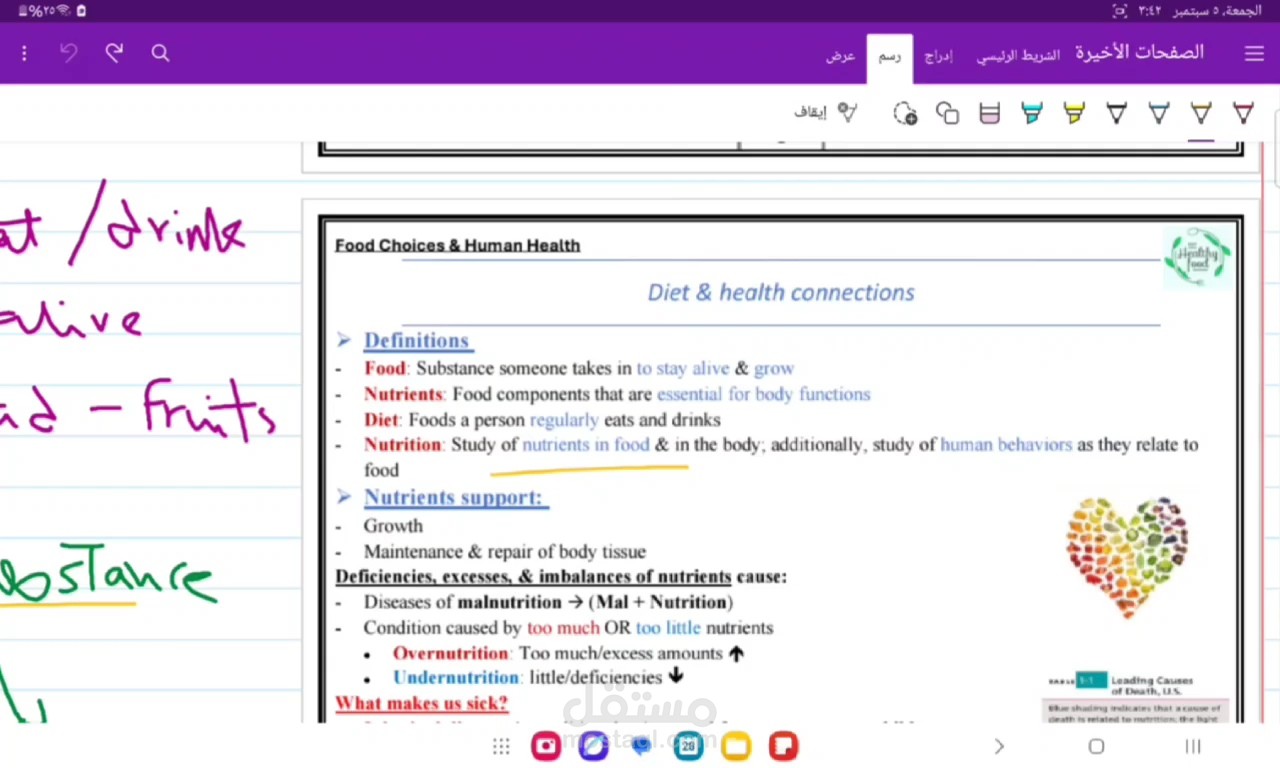
Task: Open the yellow Files app in dock
Action: 736,746
